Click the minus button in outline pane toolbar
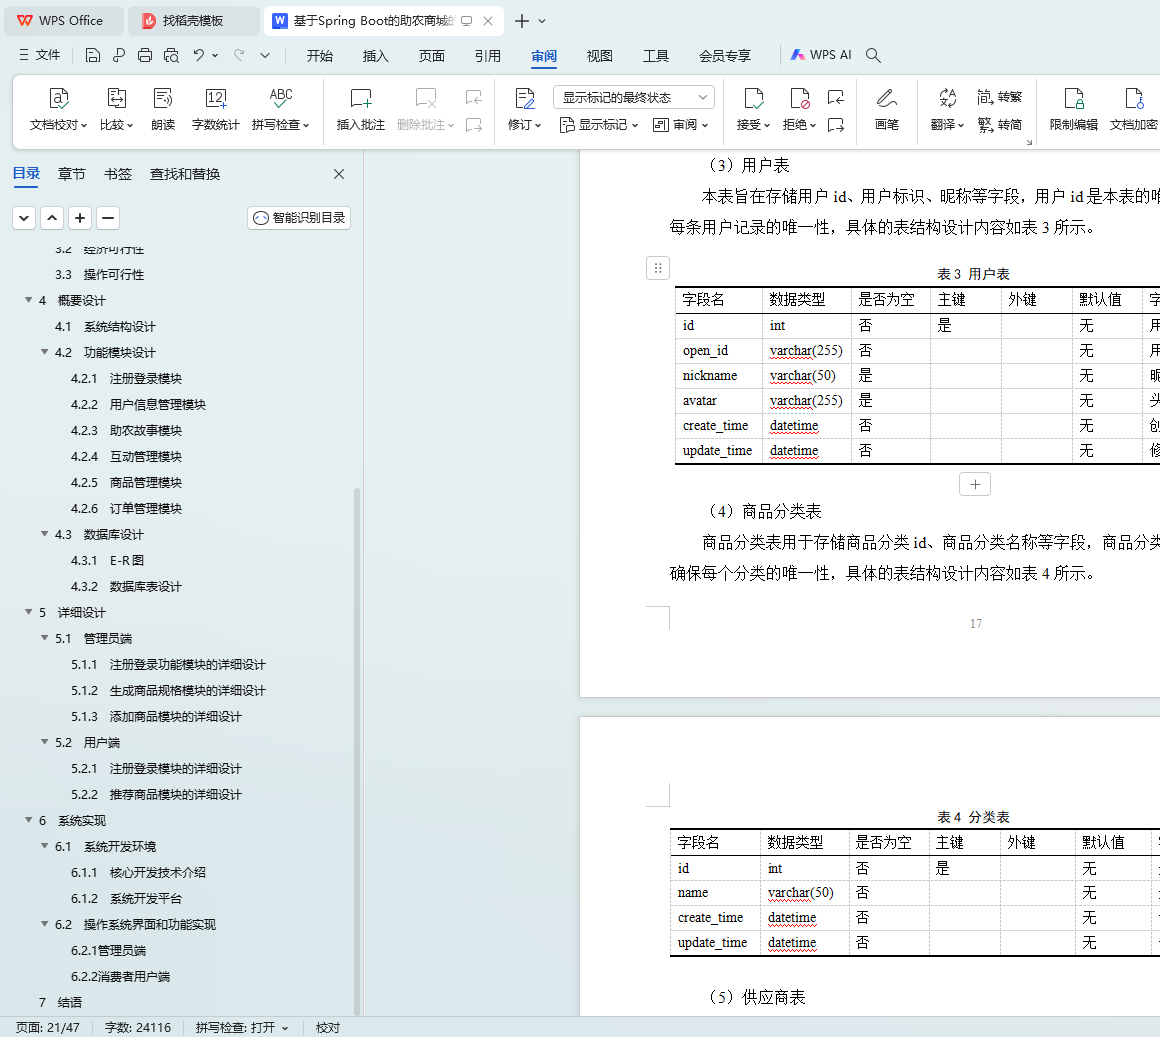The width and height of the screenshot is (1160, 1037). pyautogui.click(x=108, y=218)
